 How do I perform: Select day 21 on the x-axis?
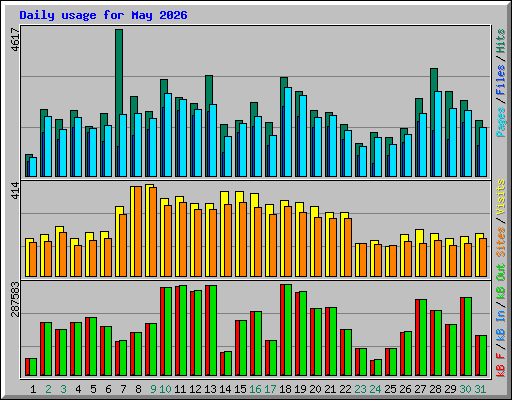pos(330,389)
